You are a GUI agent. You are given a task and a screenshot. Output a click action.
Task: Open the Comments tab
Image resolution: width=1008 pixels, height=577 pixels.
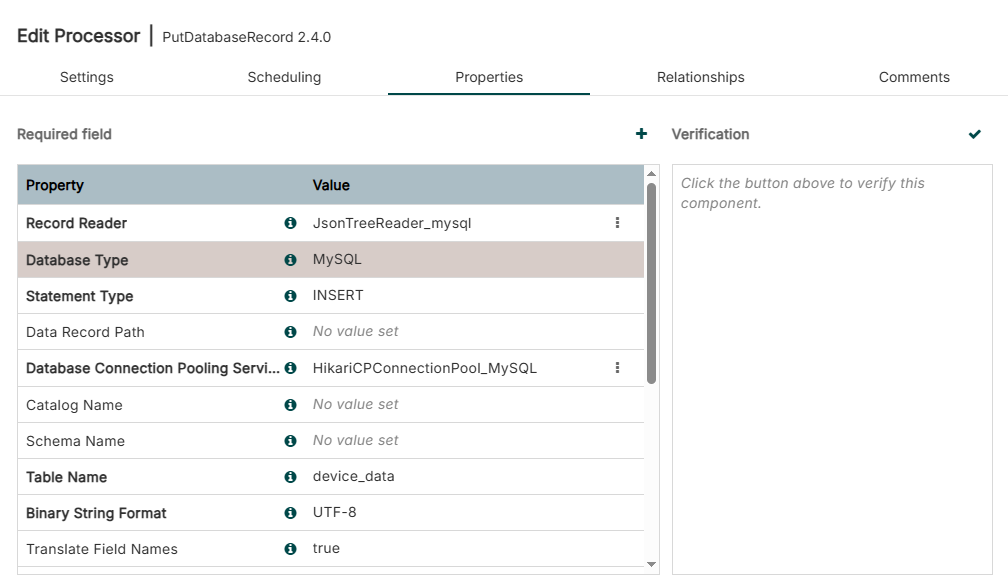point(914,77)
